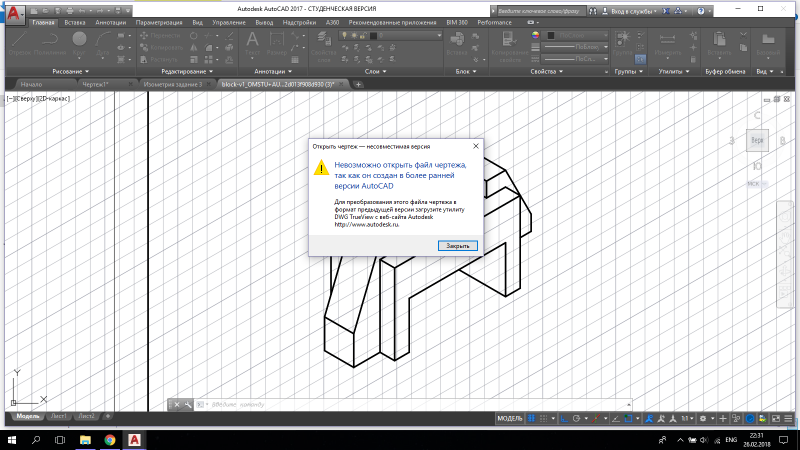Expand the Блок panel
Screen dimensions: 800x450
(466, 71)
